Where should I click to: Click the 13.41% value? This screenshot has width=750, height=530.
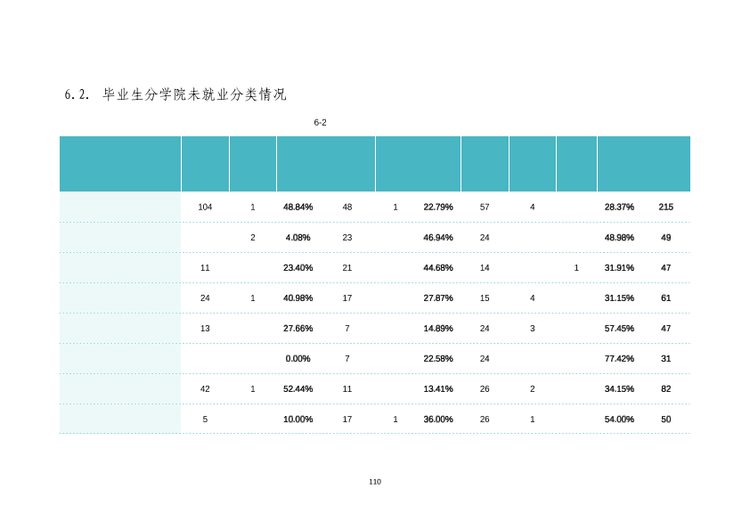coord(438,389)
